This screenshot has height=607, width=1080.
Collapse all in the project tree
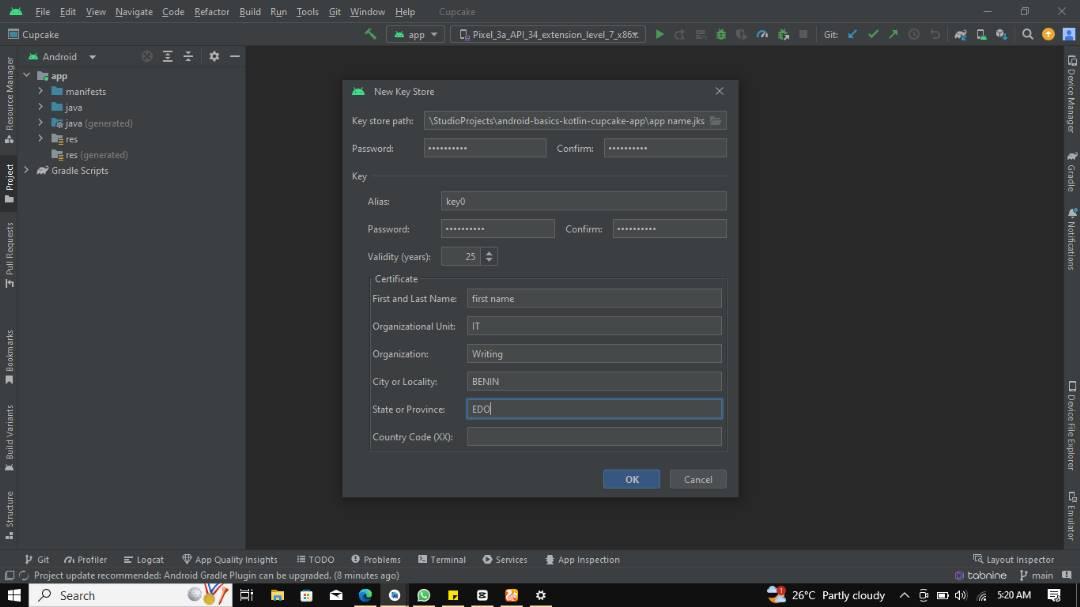click(188, 57)
